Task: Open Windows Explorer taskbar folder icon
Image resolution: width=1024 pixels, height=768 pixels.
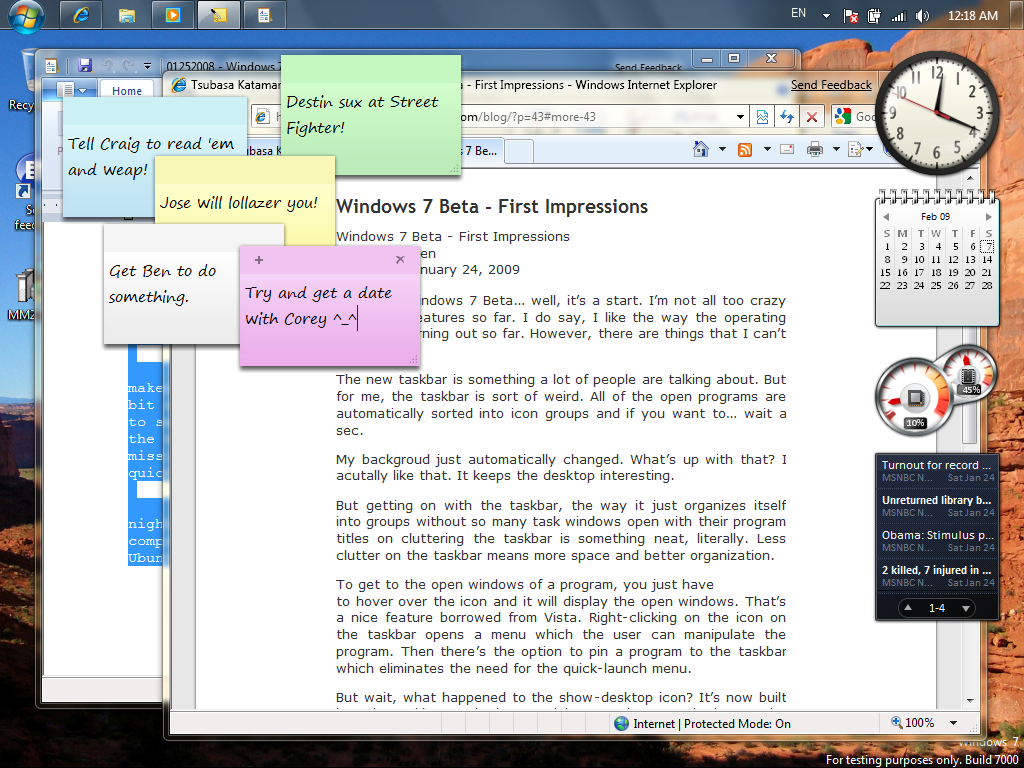Action: [127, 15]
